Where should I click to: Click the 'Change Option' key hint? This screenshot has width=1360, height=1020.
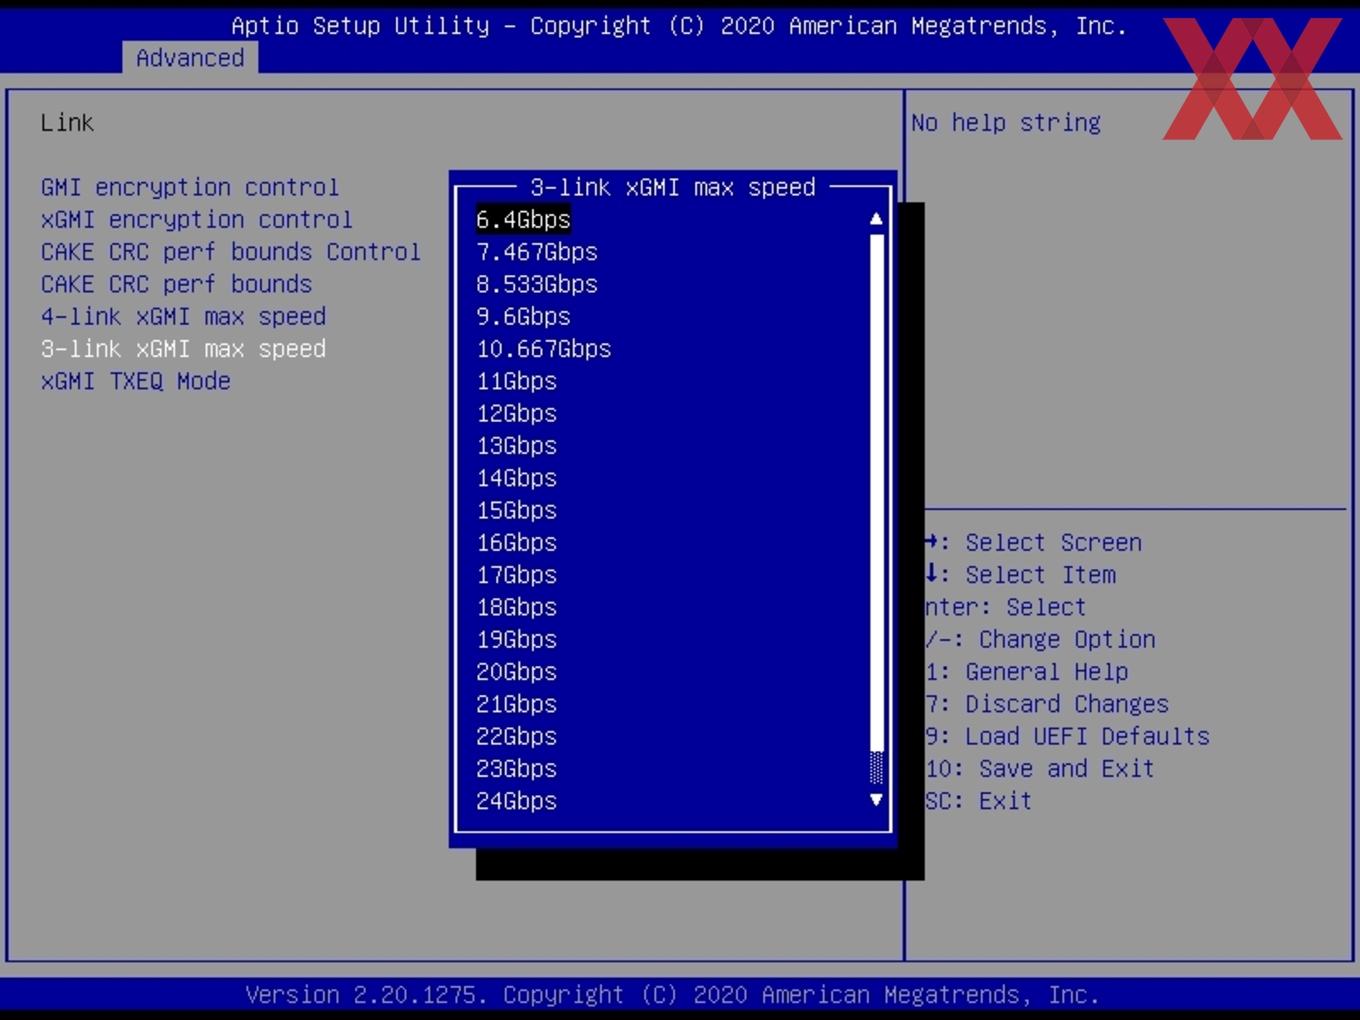coord(1041,639)
